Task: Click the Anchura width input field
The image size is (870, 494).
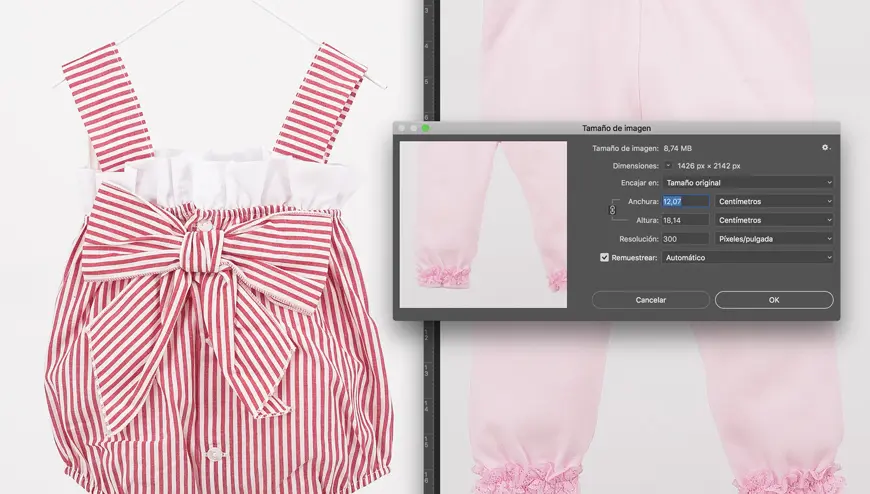Action: click(x=685, y=201)
